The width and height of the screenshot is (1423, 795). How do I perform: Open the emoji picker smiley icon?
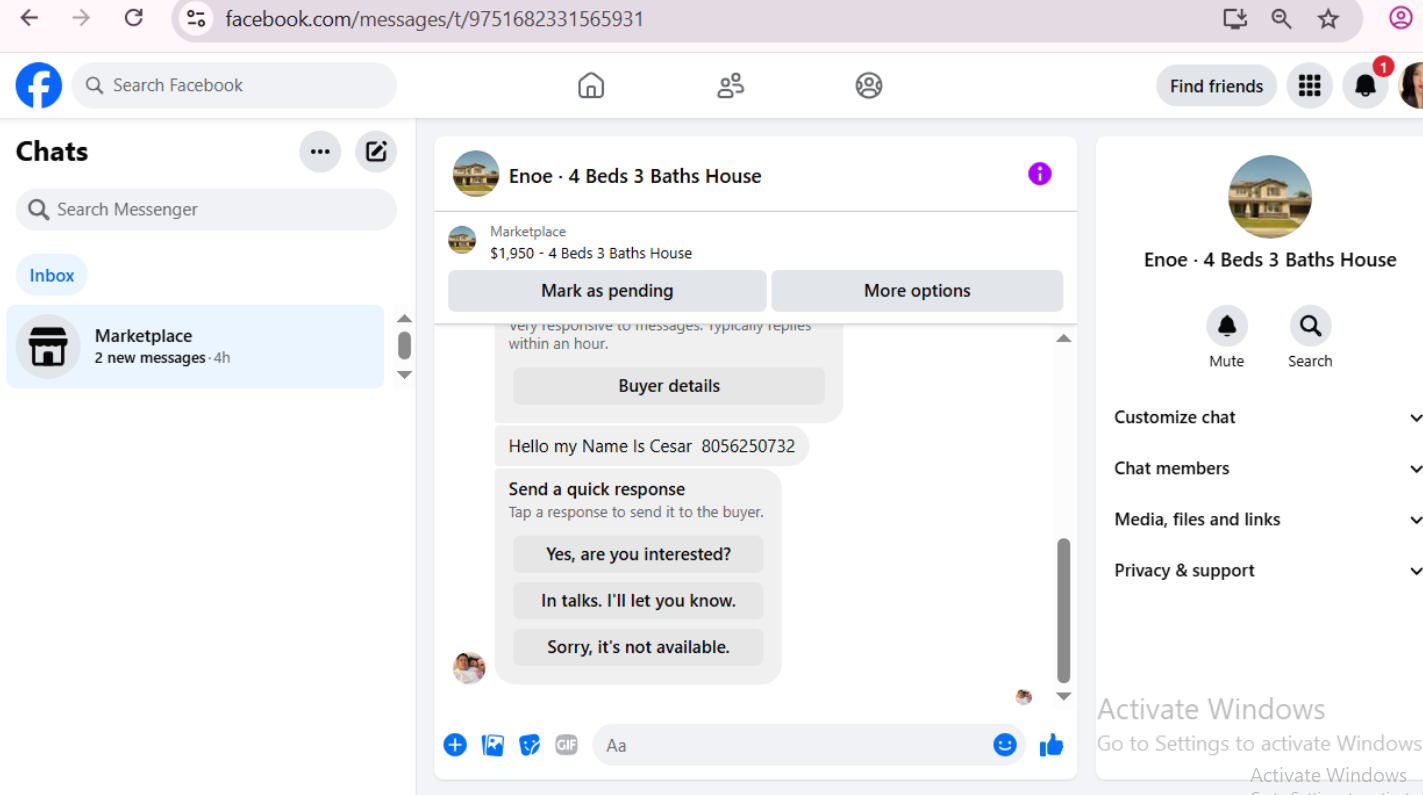(x=1005, y=745)
